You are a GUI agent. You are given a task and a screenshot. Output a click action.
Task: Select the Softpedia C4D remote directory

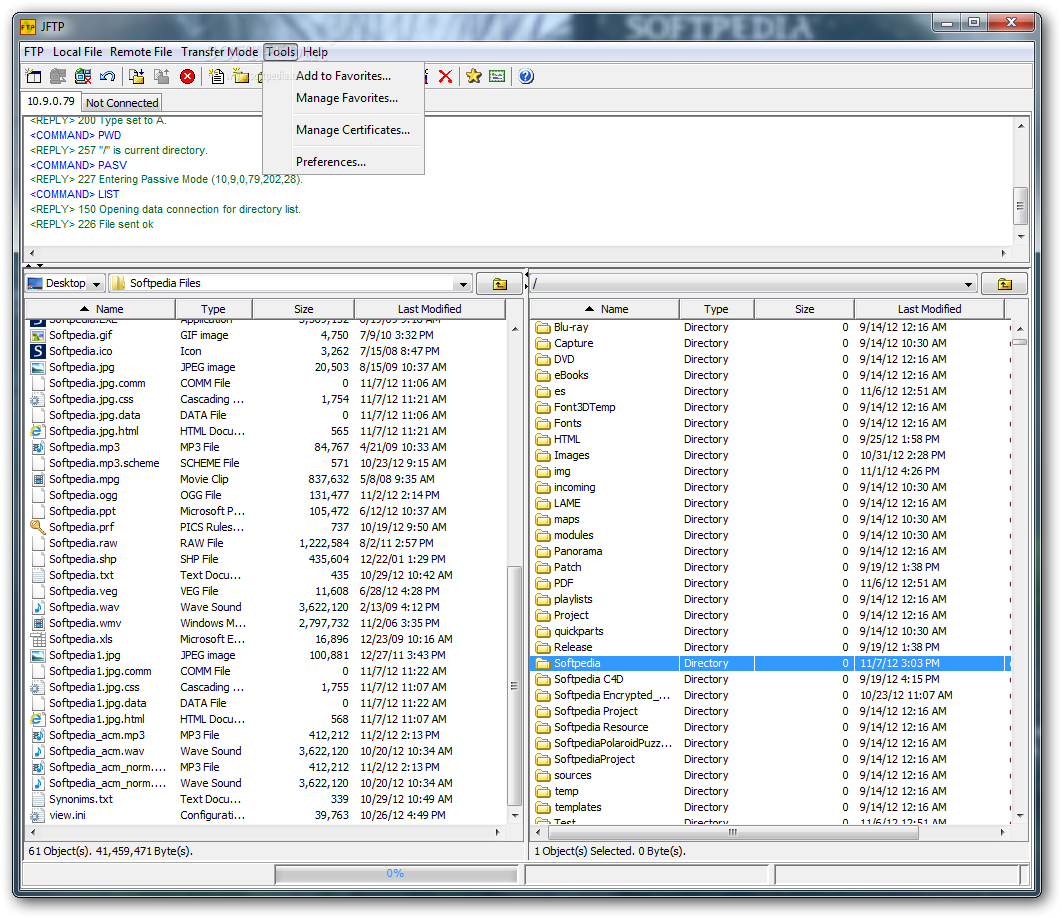769,679
